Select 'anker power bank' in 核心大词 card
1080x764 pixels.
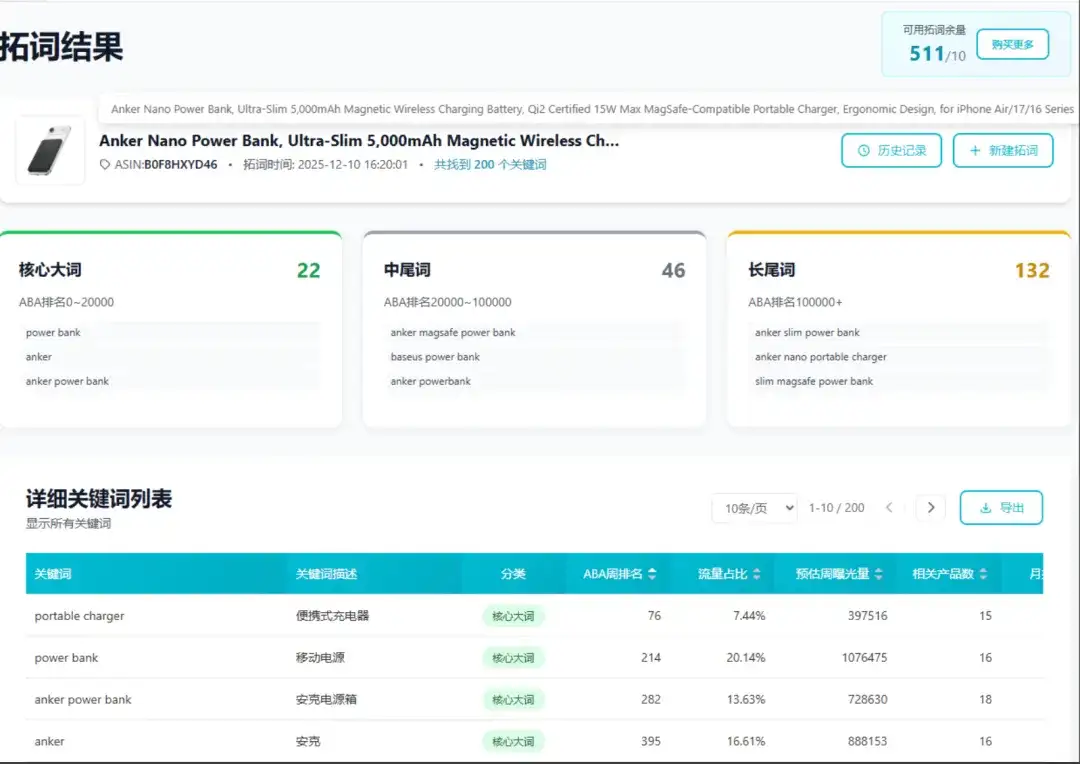[x=67, y=382]
